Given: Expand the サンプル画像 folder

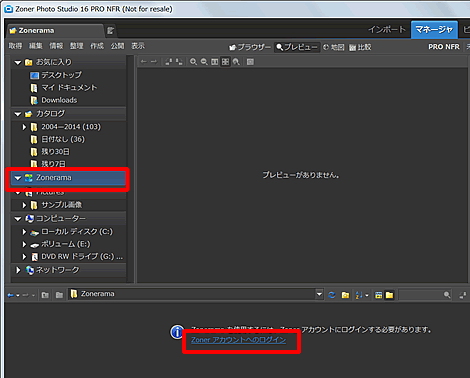Looking at the screenshot, I should tap(24, 205).
